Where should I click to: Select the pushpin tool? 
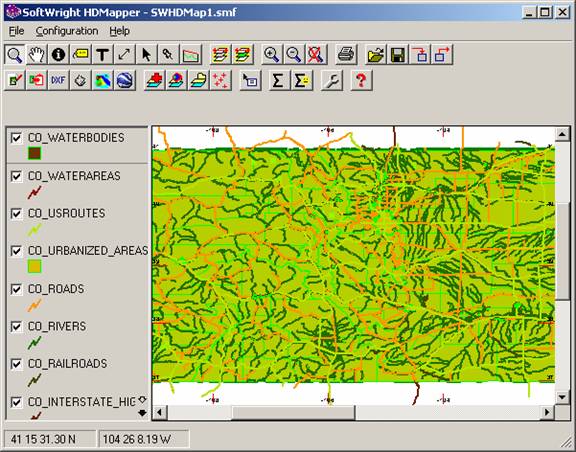tap(168, 55)
